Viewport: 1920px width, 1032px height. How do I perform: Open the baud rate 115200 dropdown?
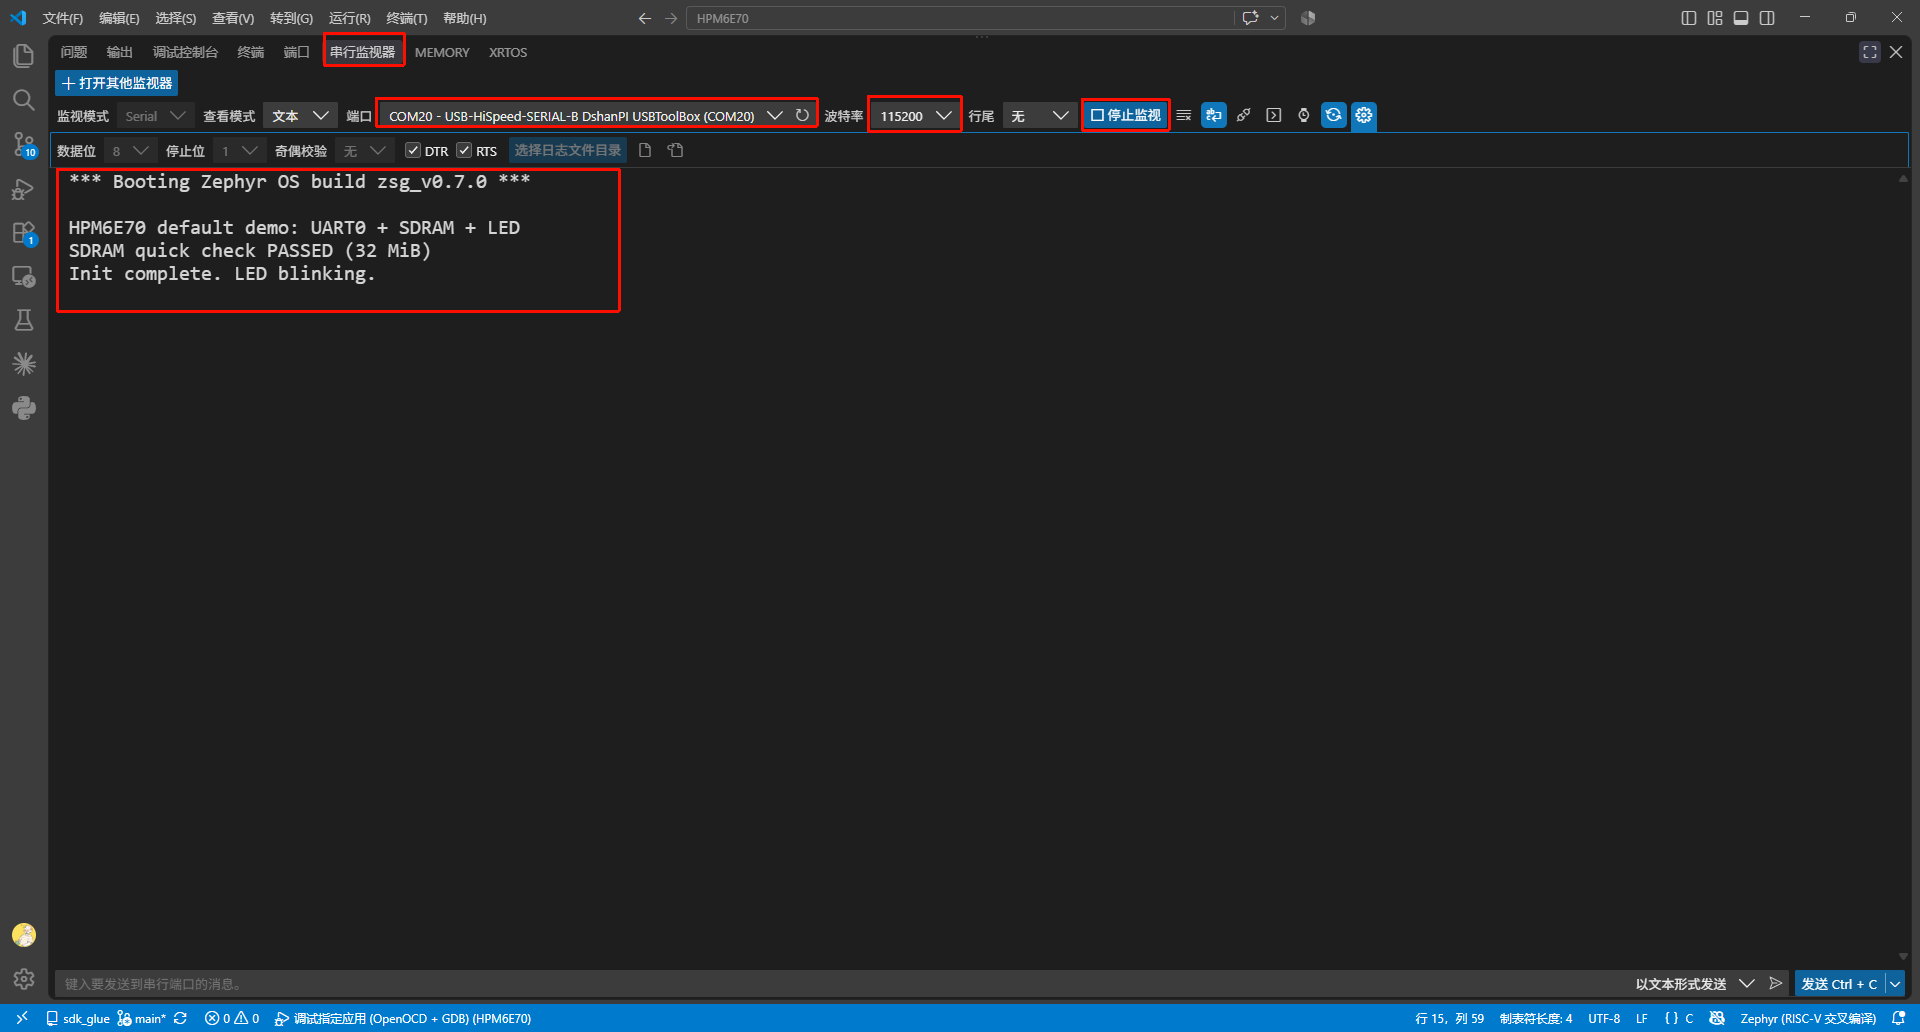point(914,116)
